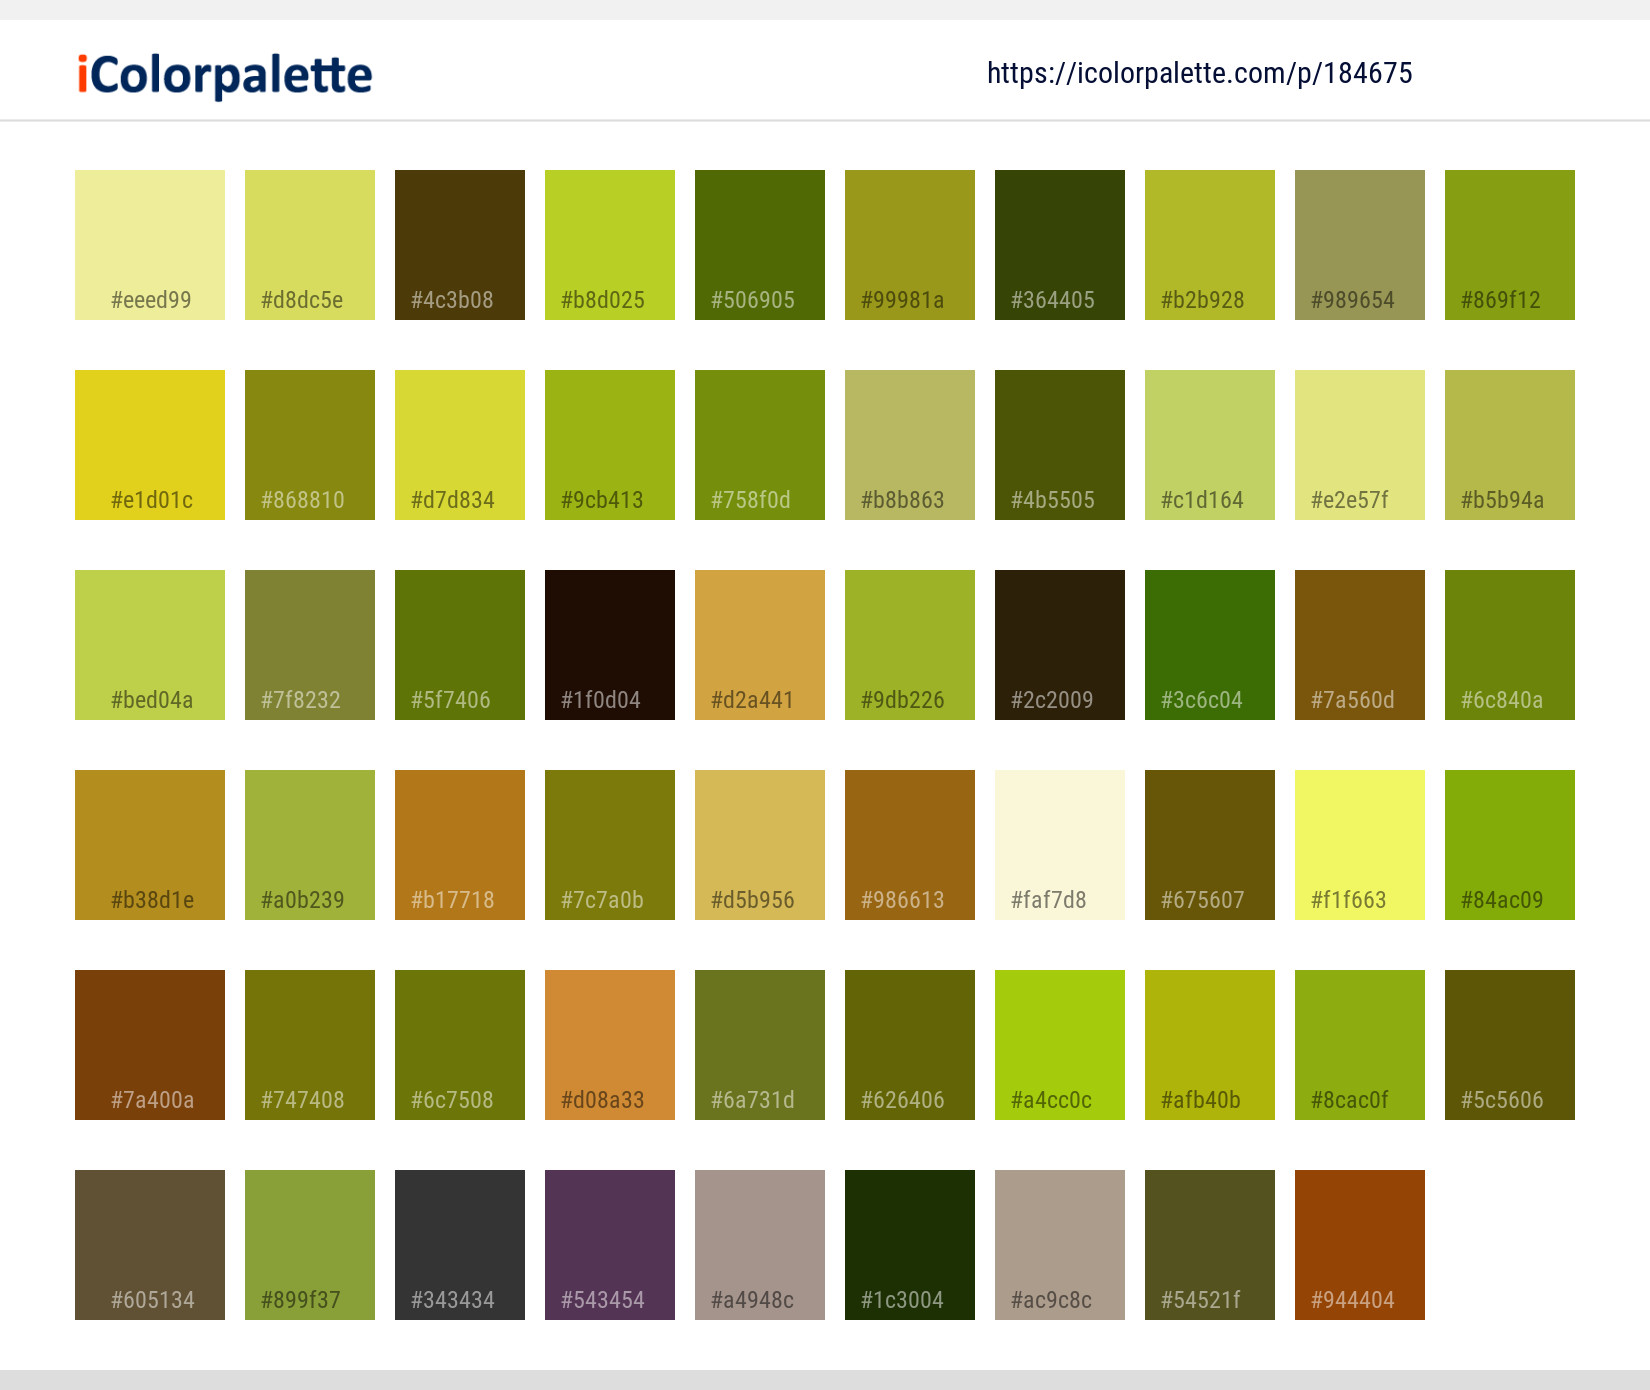Select the #7a400a rust brown swatch
Viewport: 1650px width, 1390px height.
tap(150, 1045)
